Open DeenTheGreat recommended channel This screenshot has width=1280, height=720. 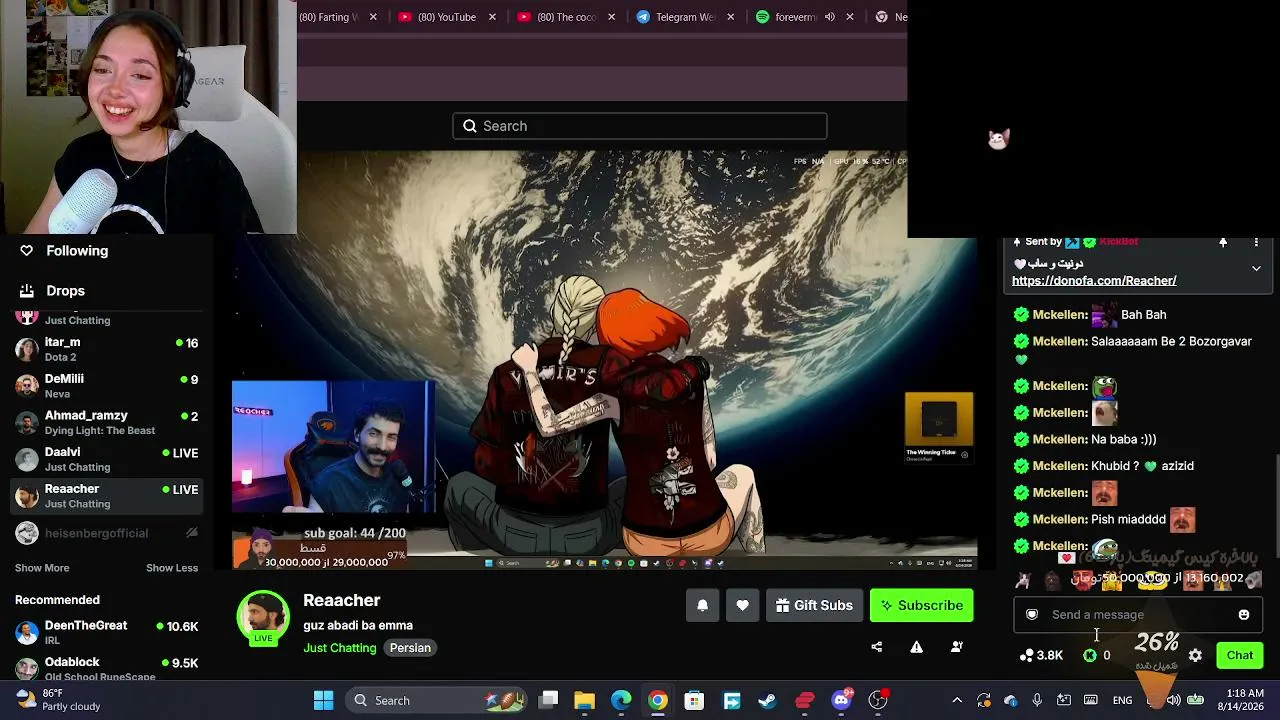[107, 632]
